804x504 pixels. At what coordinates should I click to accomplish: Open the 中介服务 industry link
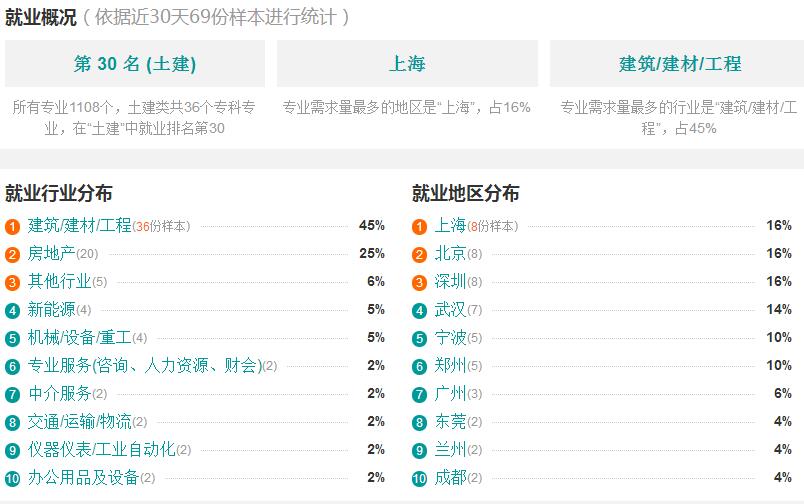pos(59,393)
